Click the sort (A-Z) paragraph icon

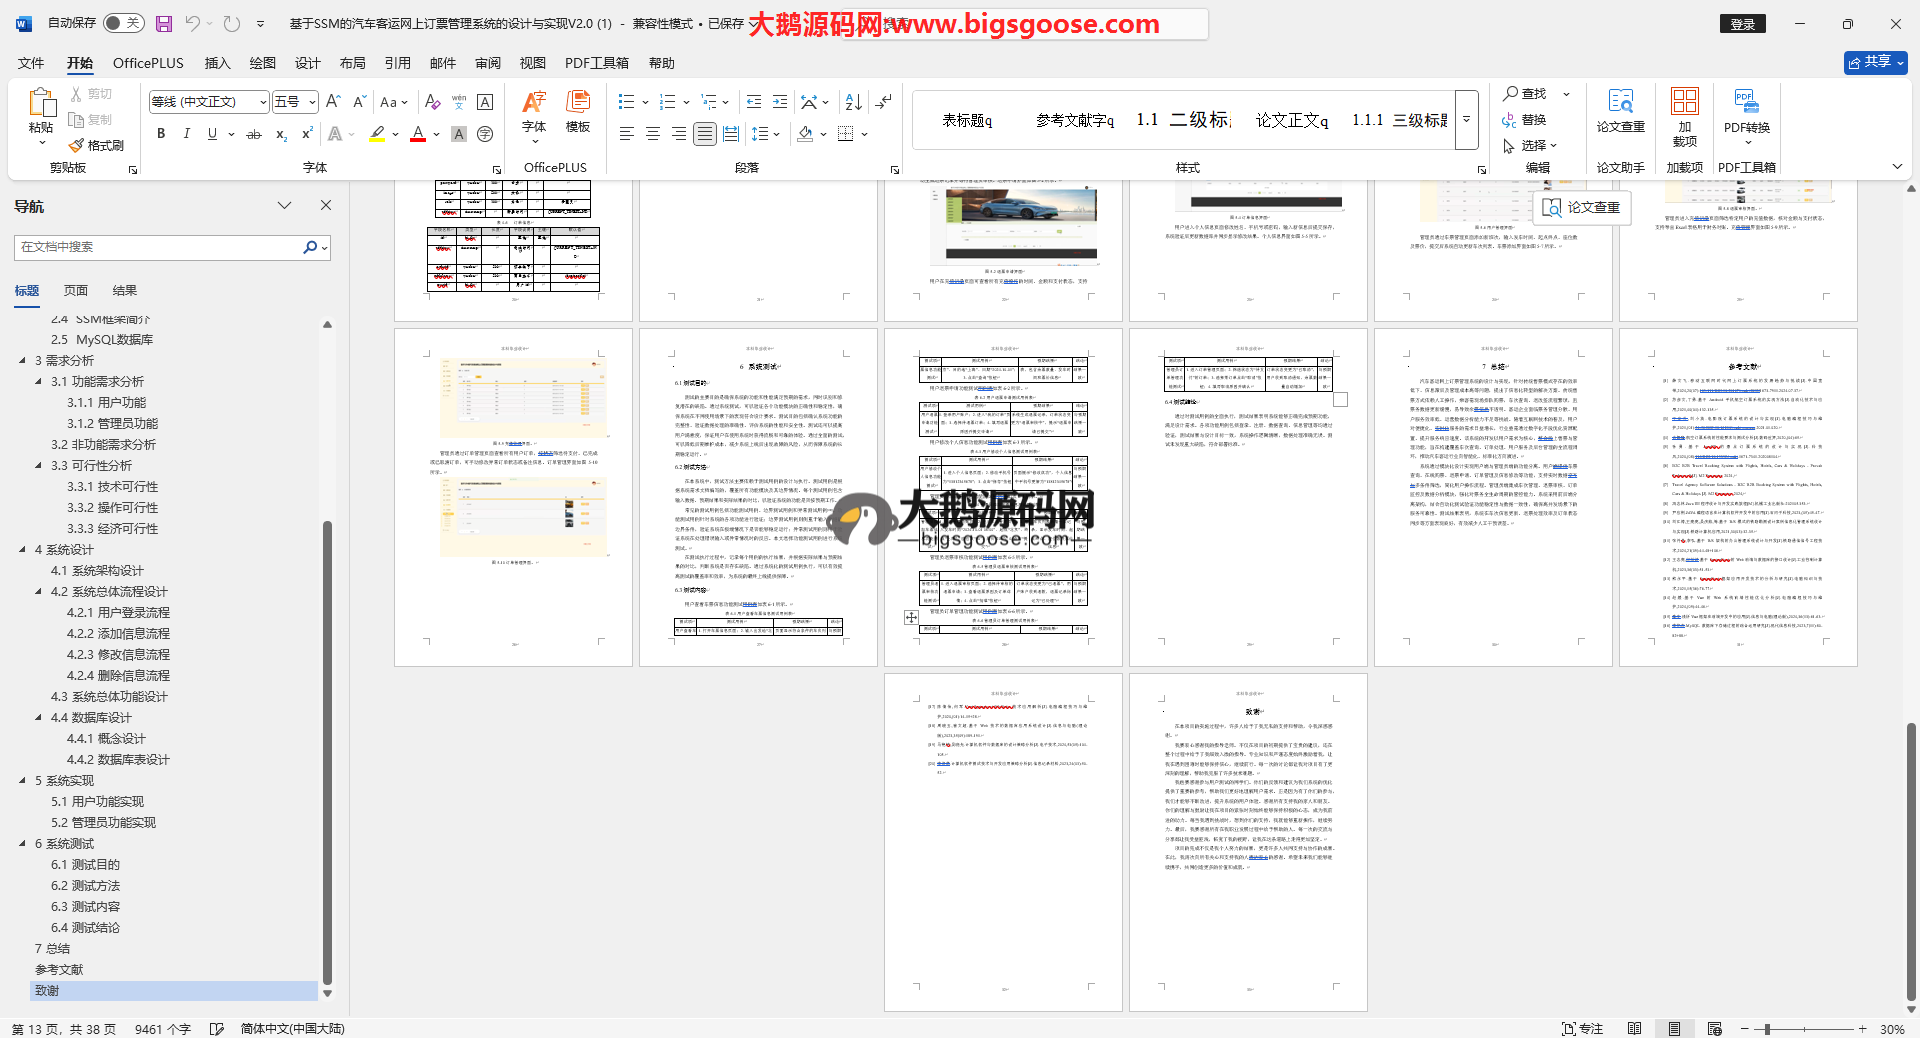(853, 102)
